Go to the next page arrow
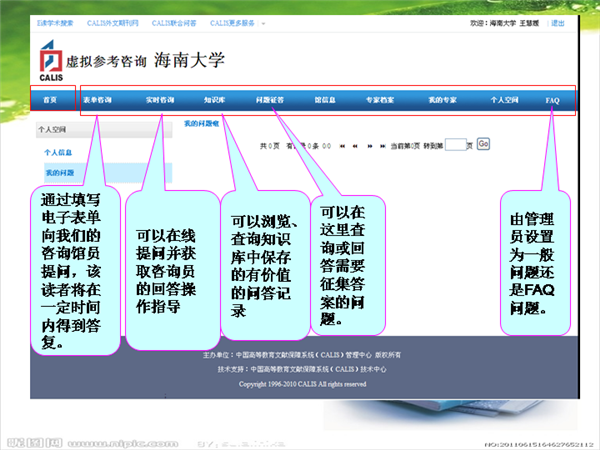The height and width of the screenshot is (450, 600). coord(370,146)
